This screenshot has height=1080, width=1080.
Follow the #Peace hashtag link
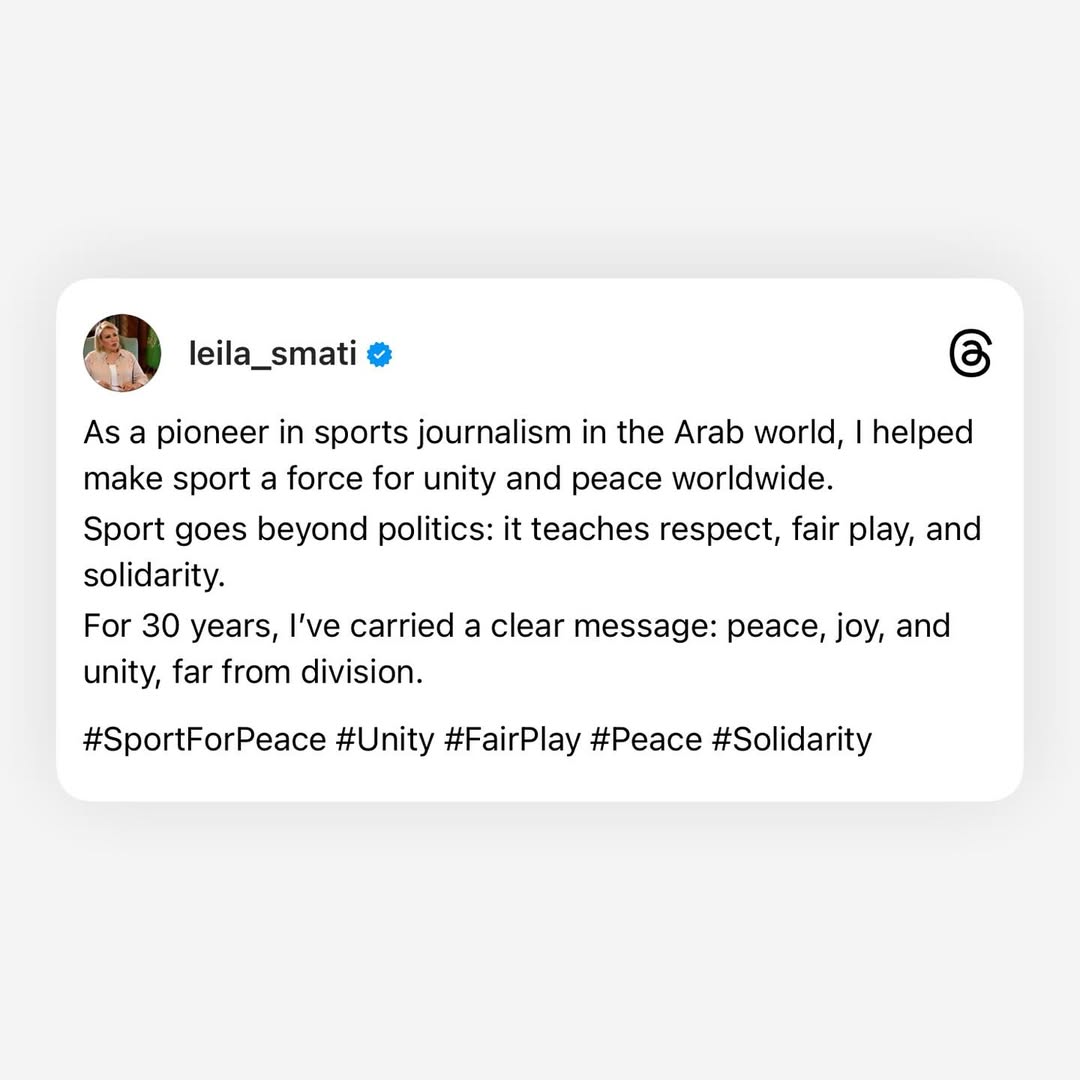646,740
